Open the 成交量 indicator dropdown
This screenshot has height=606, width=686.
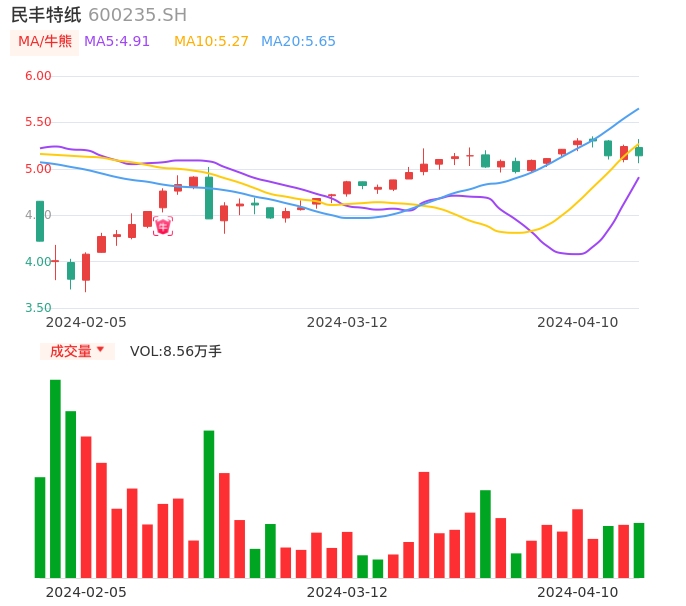tap(77, 351)
